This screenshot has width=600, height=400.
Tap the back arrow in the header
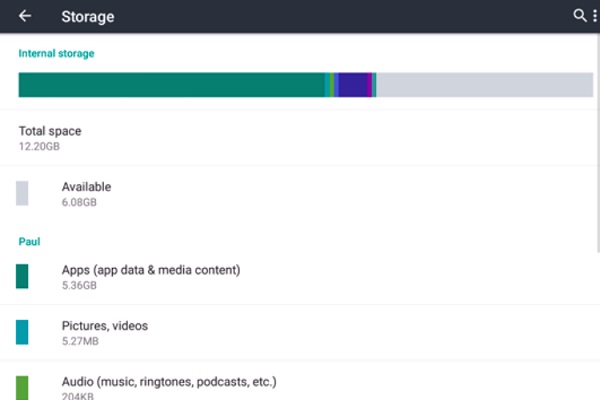tap(25, 16)
